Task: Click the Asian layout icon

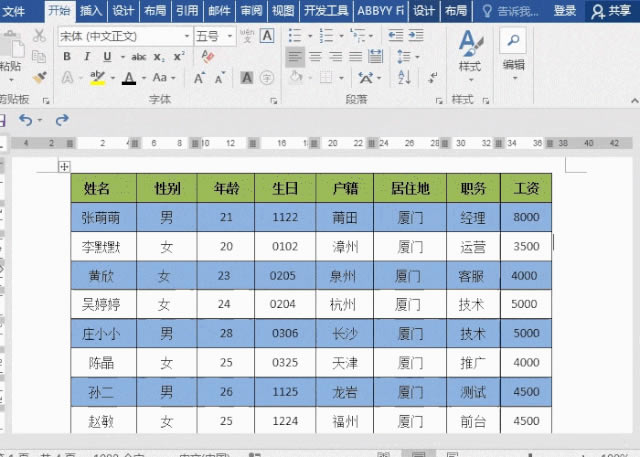Action: pos(366,77)
